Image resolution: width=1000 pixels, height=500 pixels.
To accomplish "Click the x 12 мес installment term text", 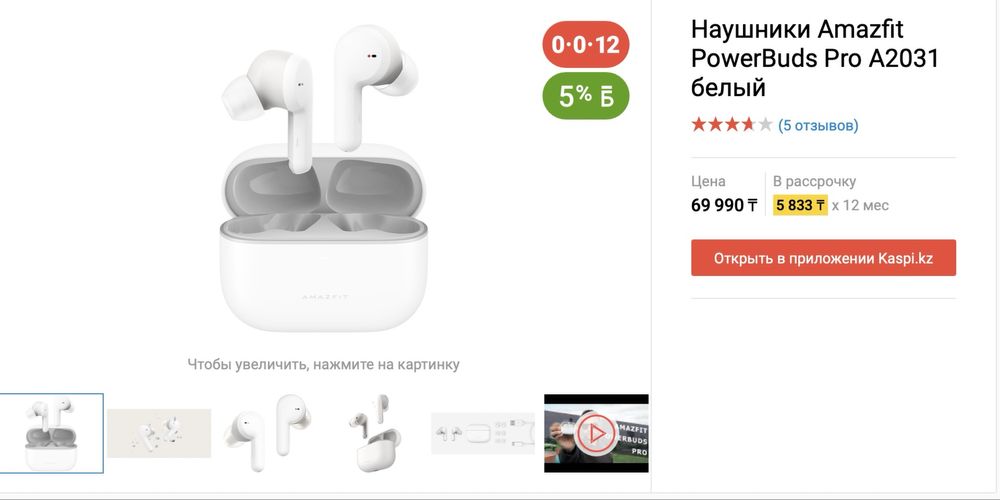I will point(860,205).
